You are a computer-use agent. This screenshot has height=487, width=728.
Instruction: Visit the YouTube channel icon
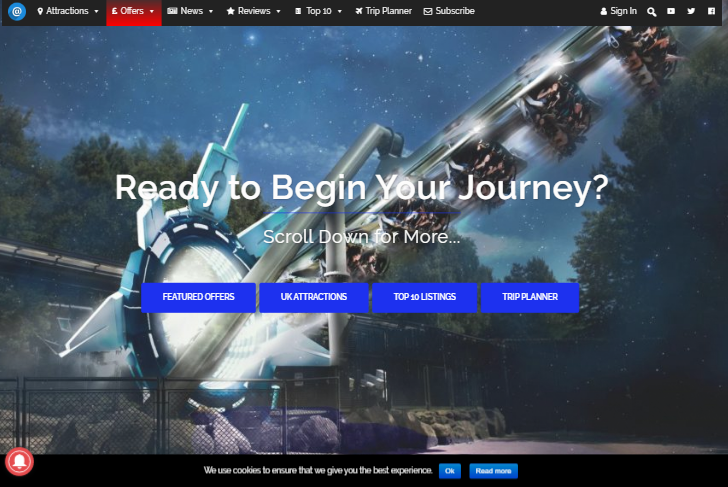click(x=671, y=11)
